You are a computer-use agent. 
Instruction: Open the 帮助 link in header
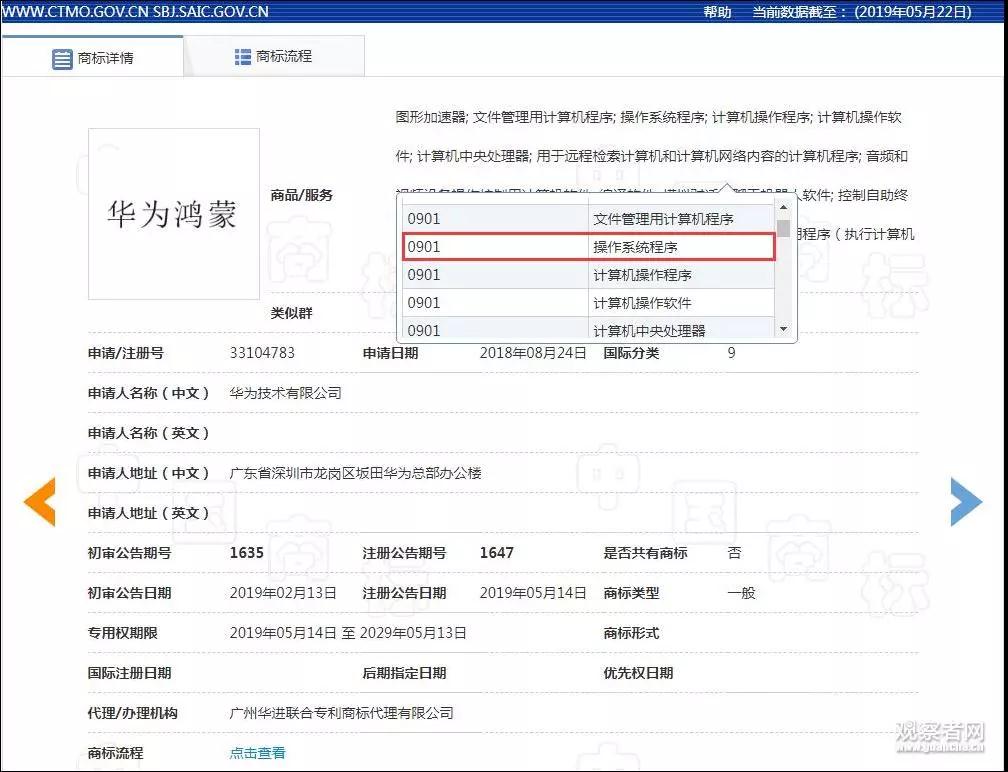pyautogui.click(x=717, y=12)
